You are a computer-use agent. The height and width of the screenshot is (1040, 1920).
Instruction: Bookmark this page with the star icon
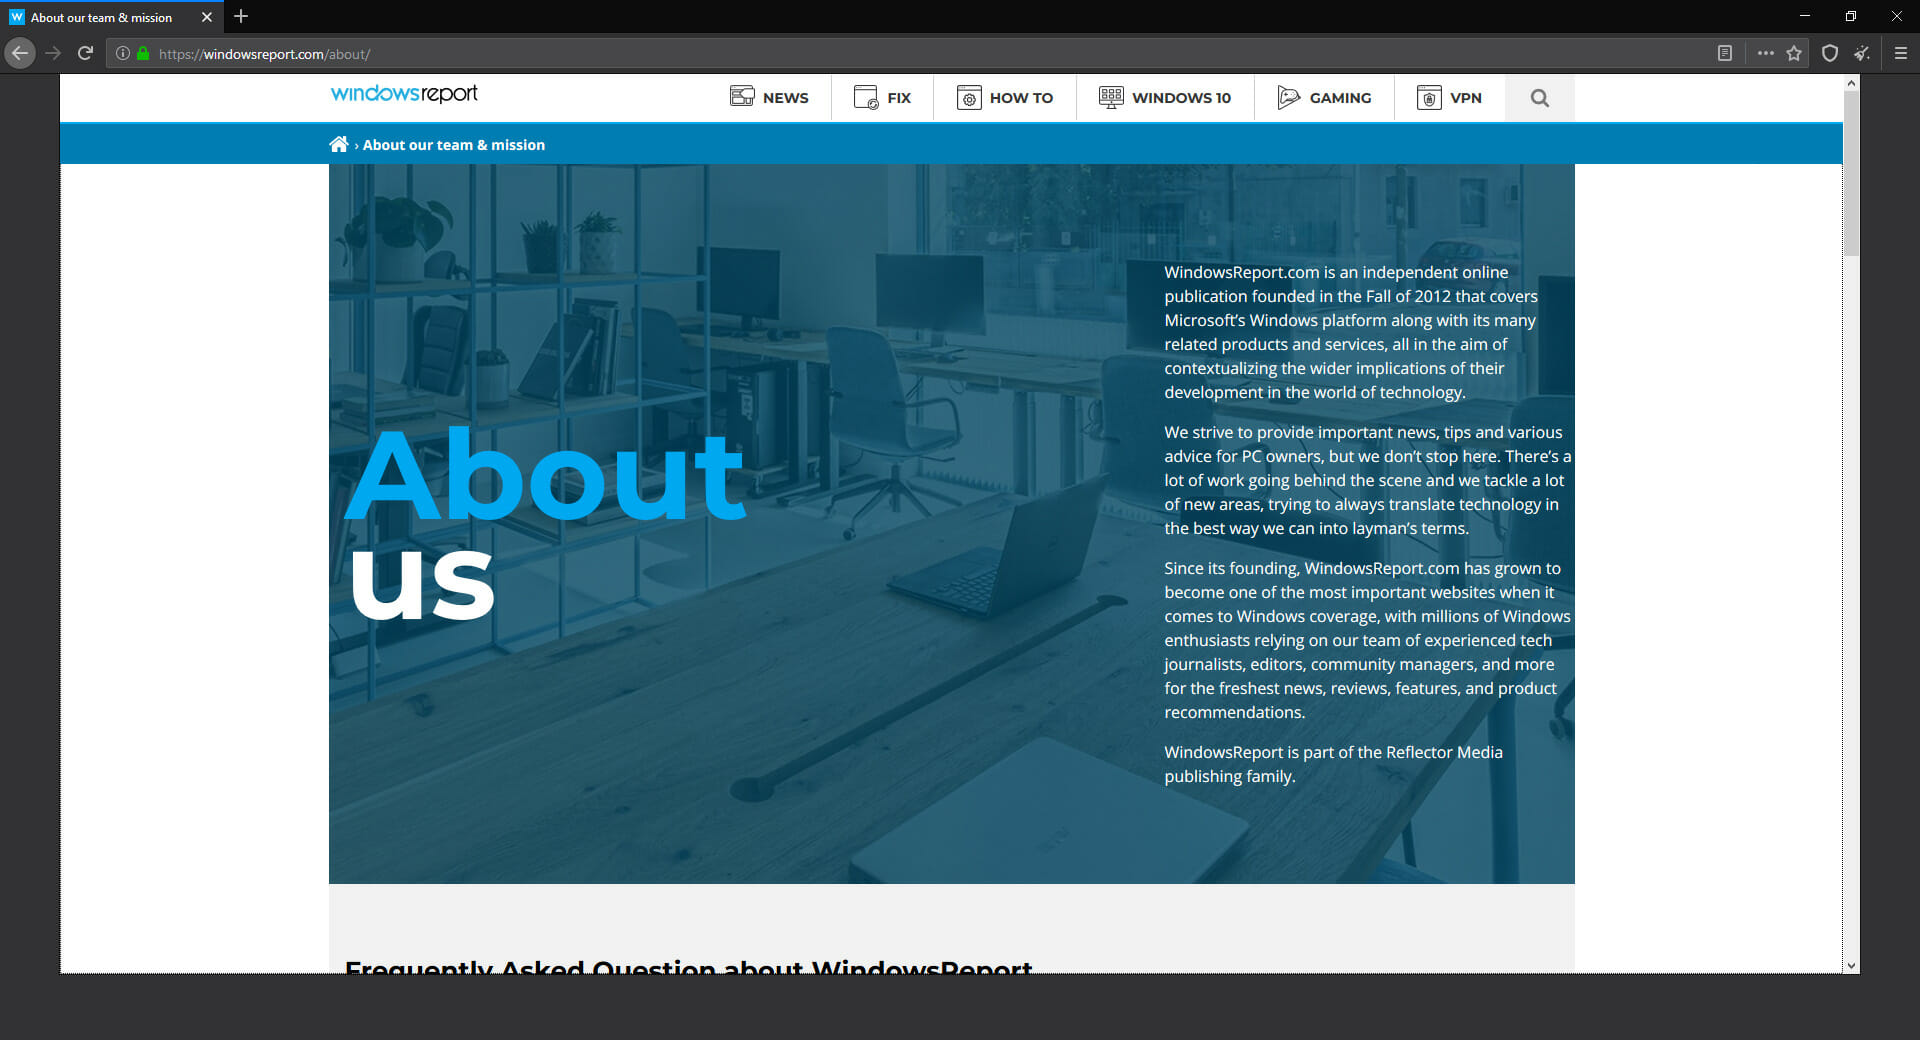(x=1794, y=53)
